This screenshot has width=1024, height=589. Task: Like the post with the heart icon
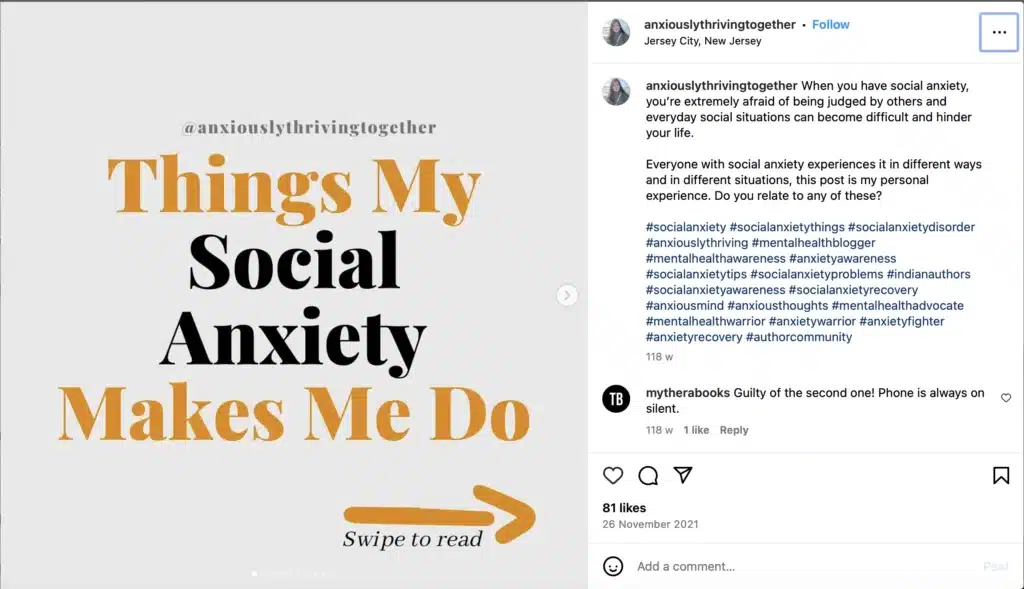click(x=613, y=475)
